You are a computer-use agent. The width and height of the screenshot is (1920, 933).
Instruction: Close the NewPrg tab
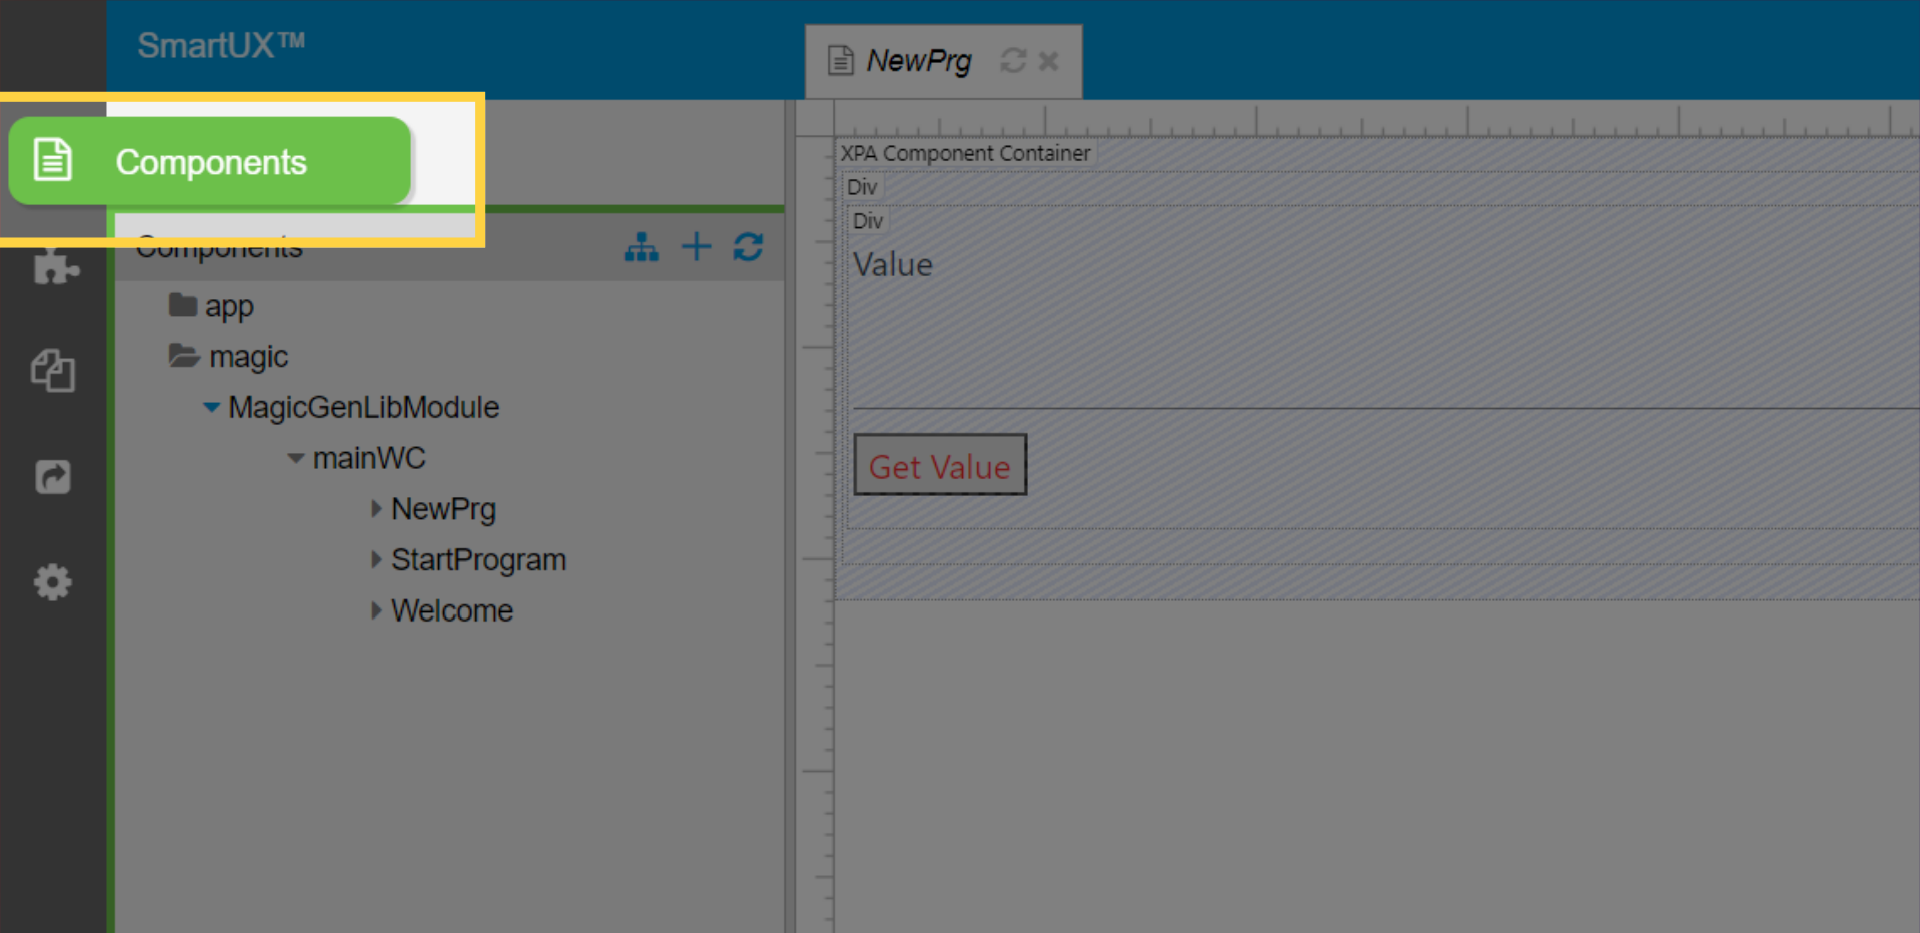coord(1048,61)
